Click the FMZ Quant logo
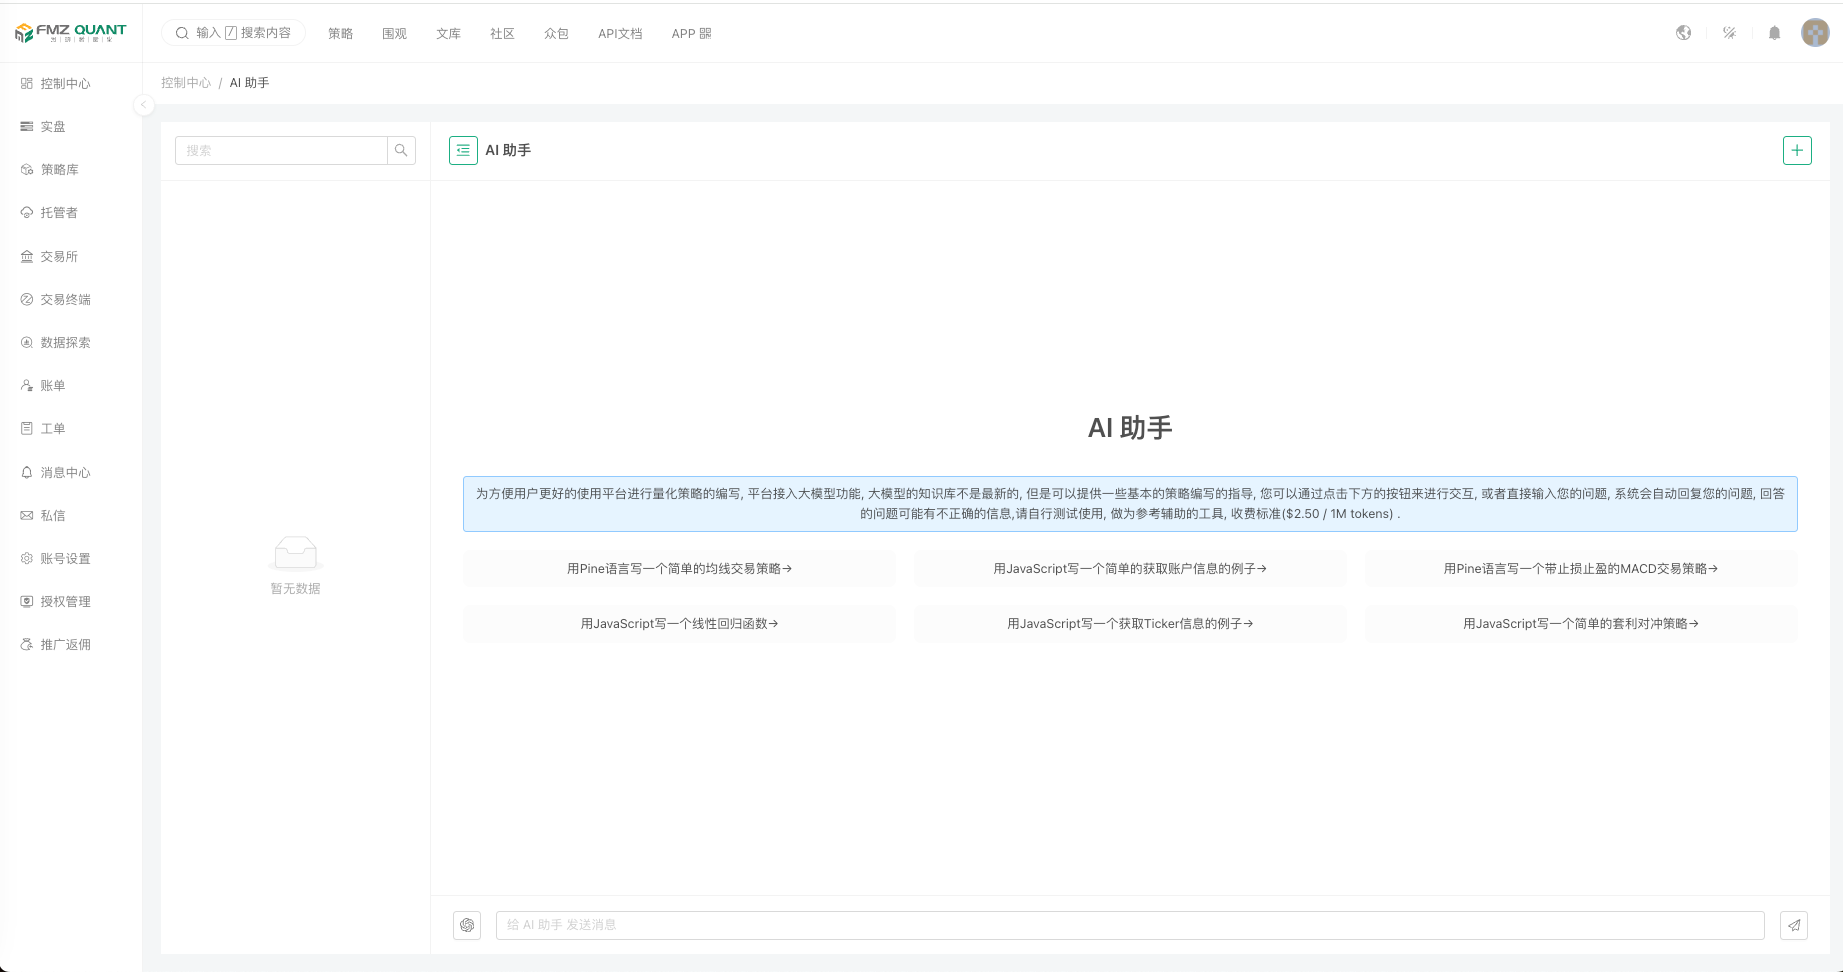 (71, 33)
